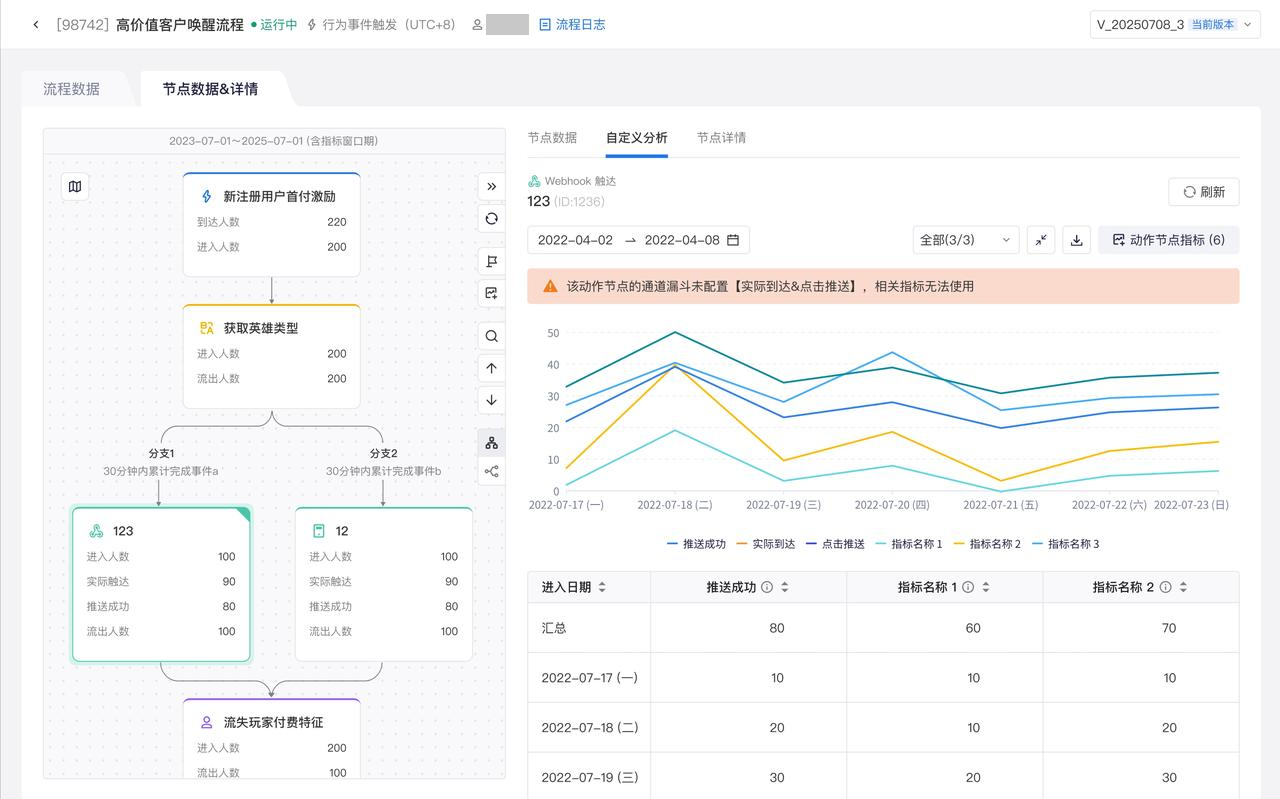Collapse the canvas panel with double-chevron
The width and height of the screenshot is (1280, 799).
(491, 187)
